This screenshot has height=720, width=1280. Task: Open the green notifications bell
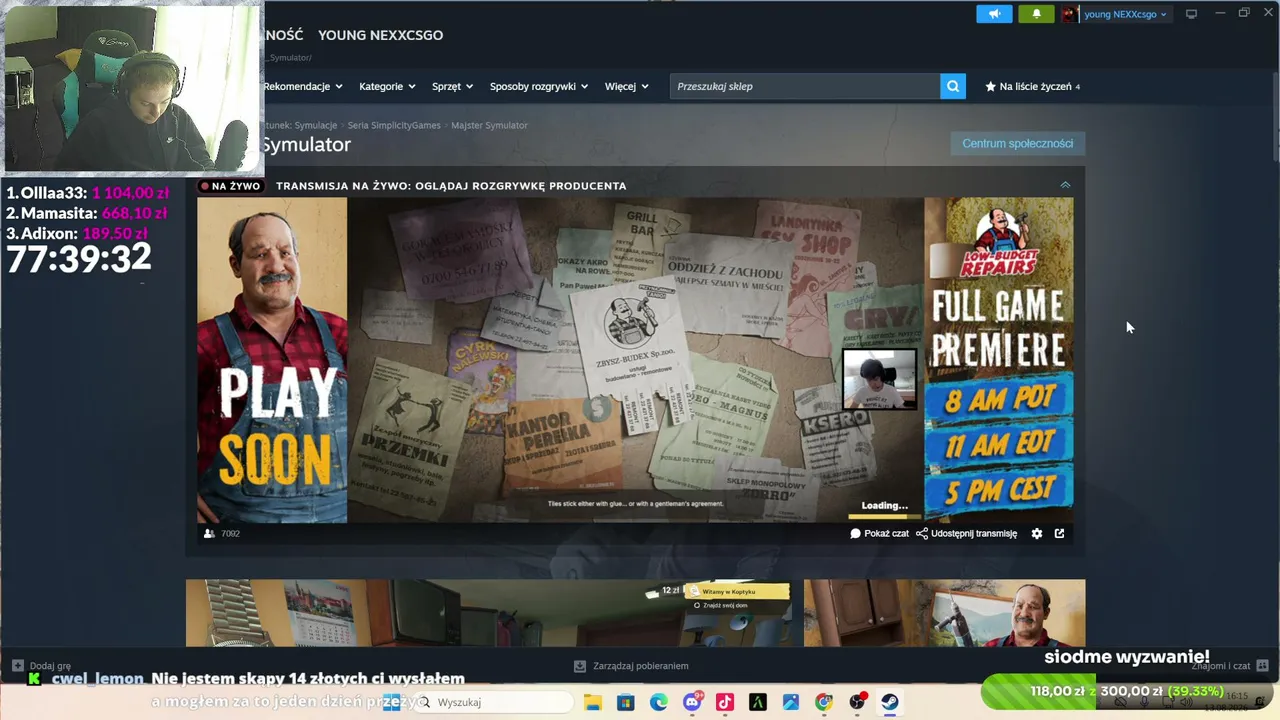1036,14
